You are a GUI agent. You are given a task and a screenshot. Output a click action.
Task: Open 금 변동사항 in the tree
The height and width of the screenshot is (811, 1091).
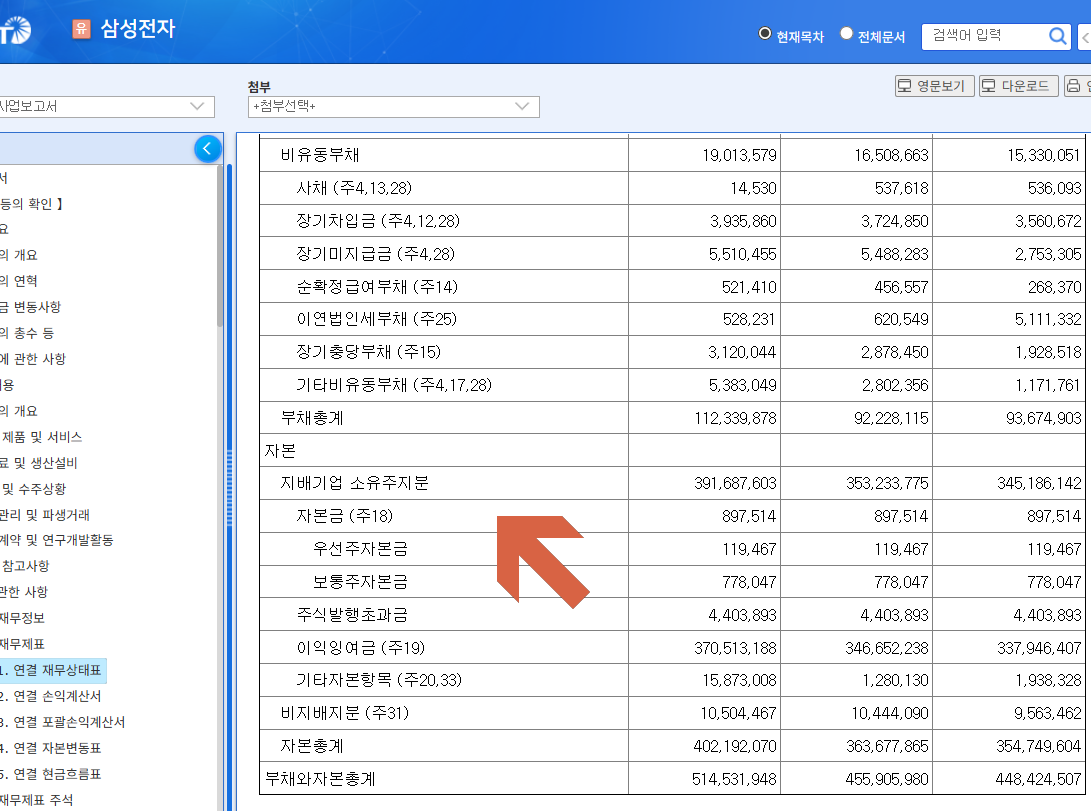point(31,307)
